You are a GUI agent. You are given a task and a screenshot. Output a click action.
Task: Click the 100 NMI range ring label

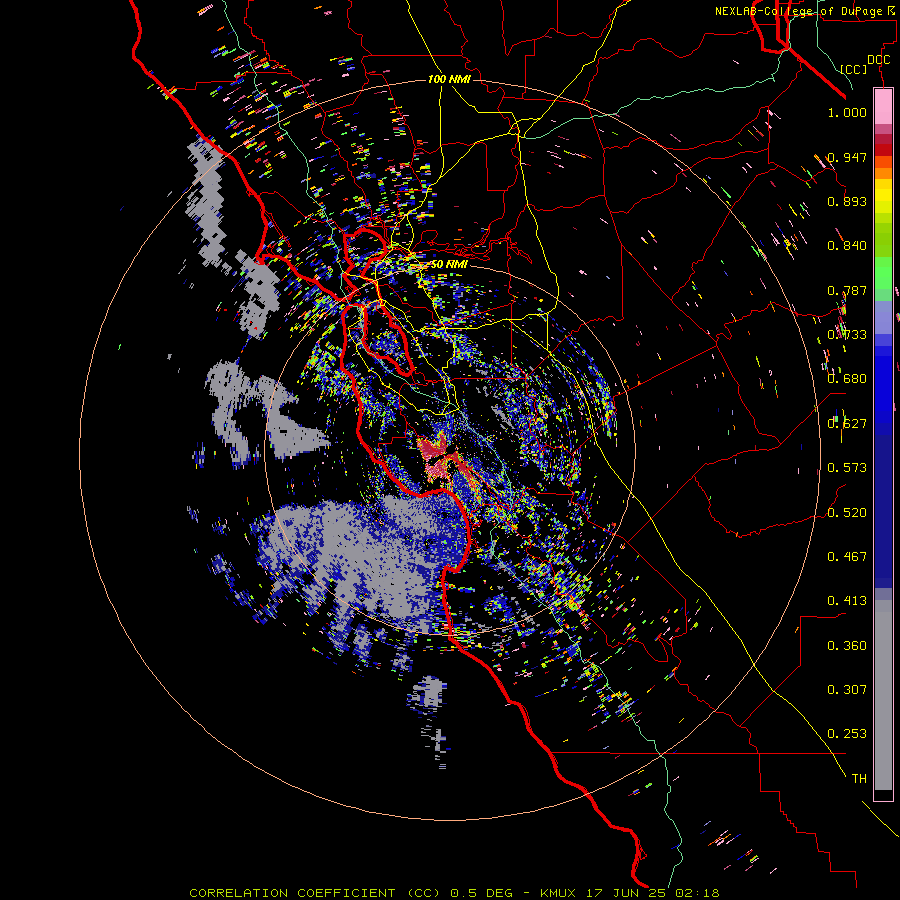pos(449,79)
